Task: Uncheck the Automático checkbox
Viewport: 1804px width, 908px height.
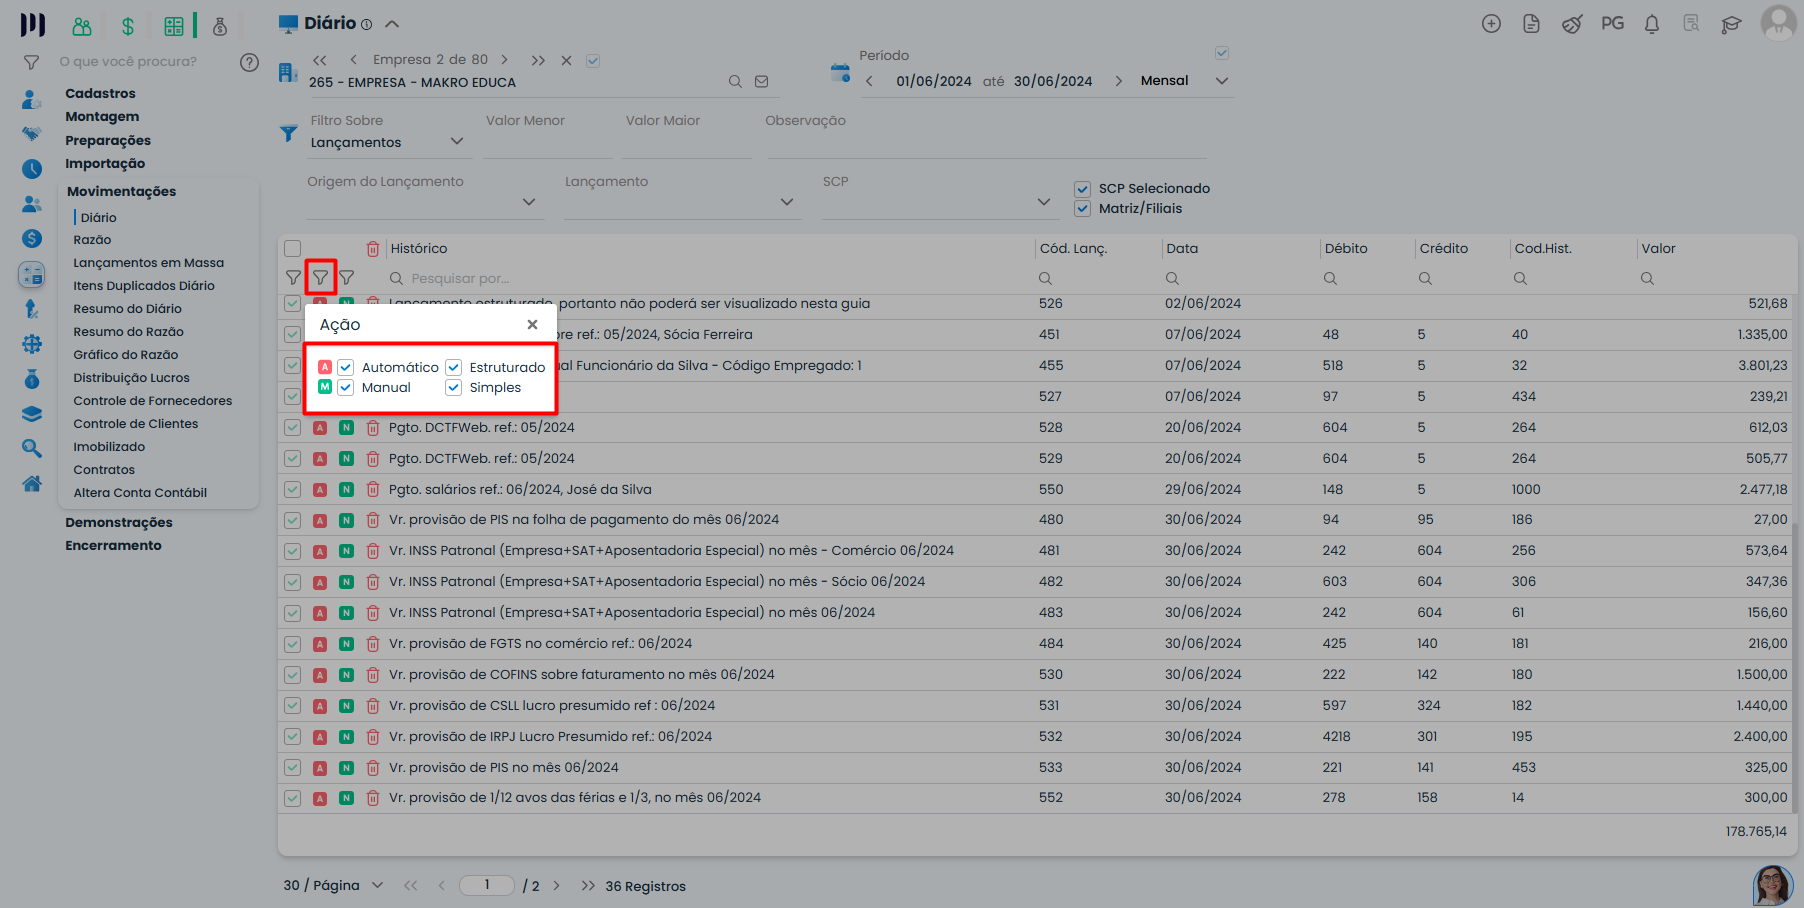Action: point(346,367)
